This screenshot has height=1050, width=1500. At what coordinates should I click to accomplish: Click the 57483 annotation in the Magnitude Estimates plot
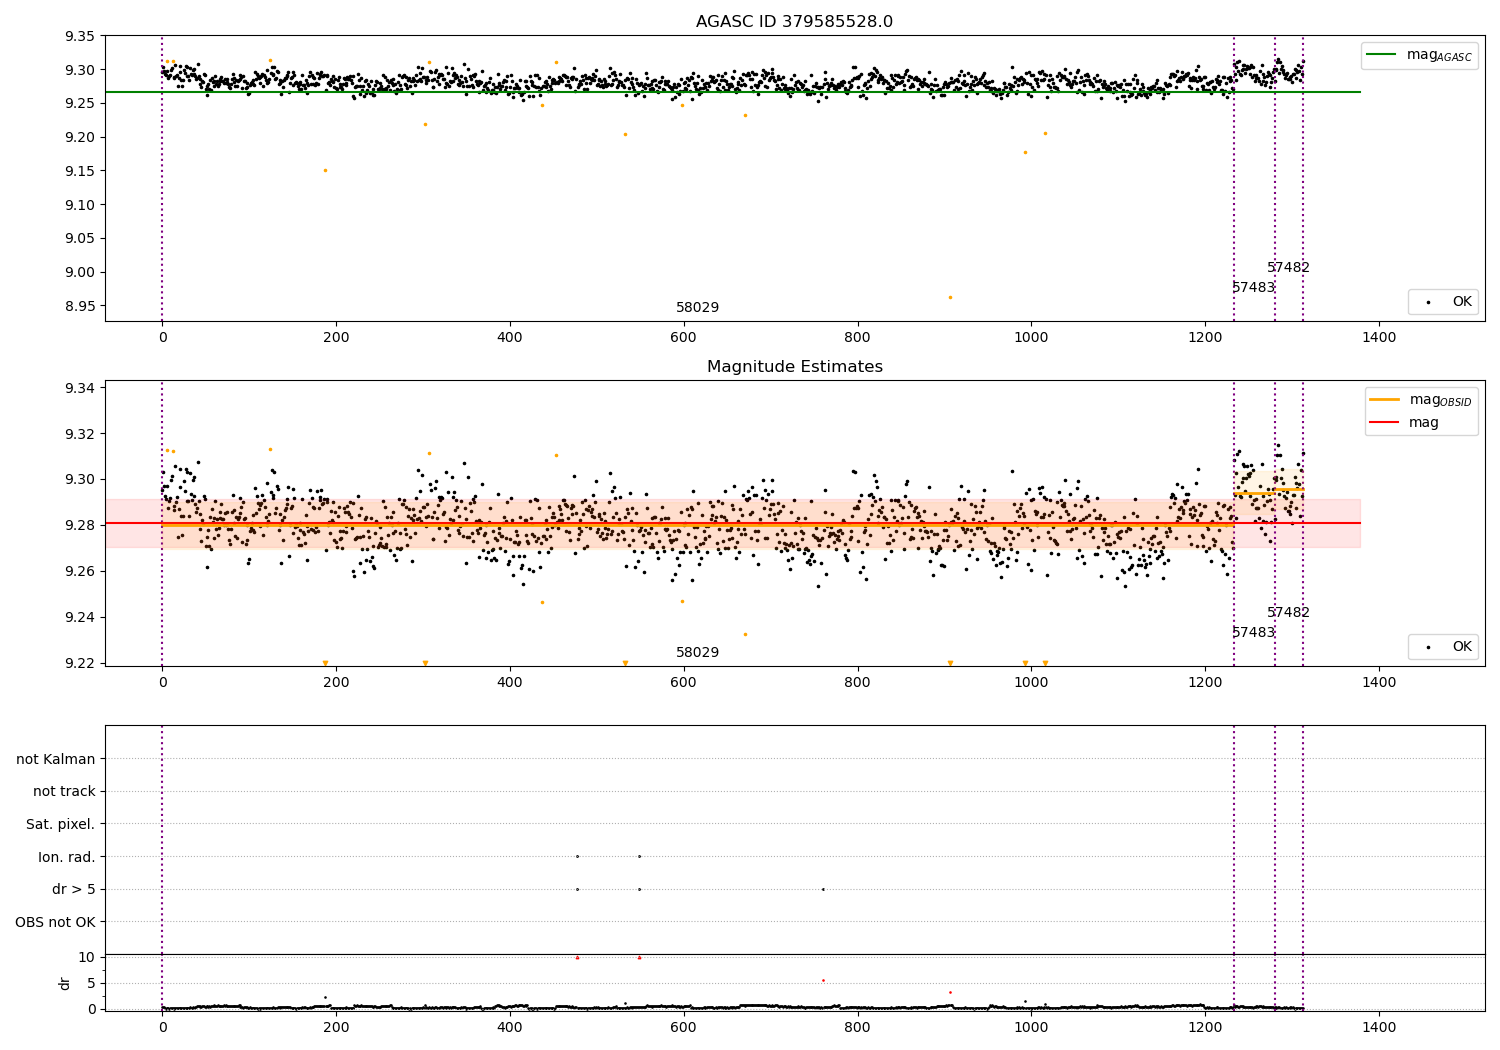(1253, 632)
